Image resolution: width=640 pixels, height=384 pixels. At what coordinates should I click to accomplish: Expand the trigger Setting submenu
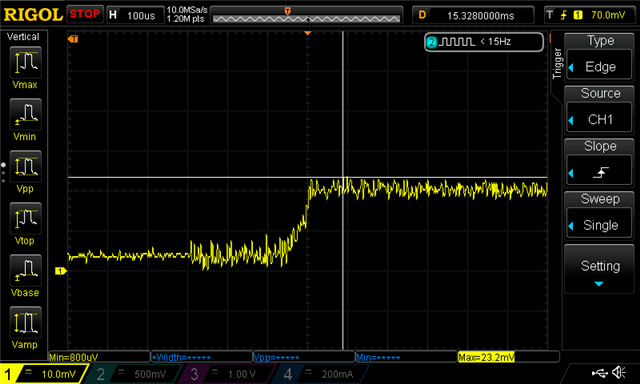tap(599, 269)
